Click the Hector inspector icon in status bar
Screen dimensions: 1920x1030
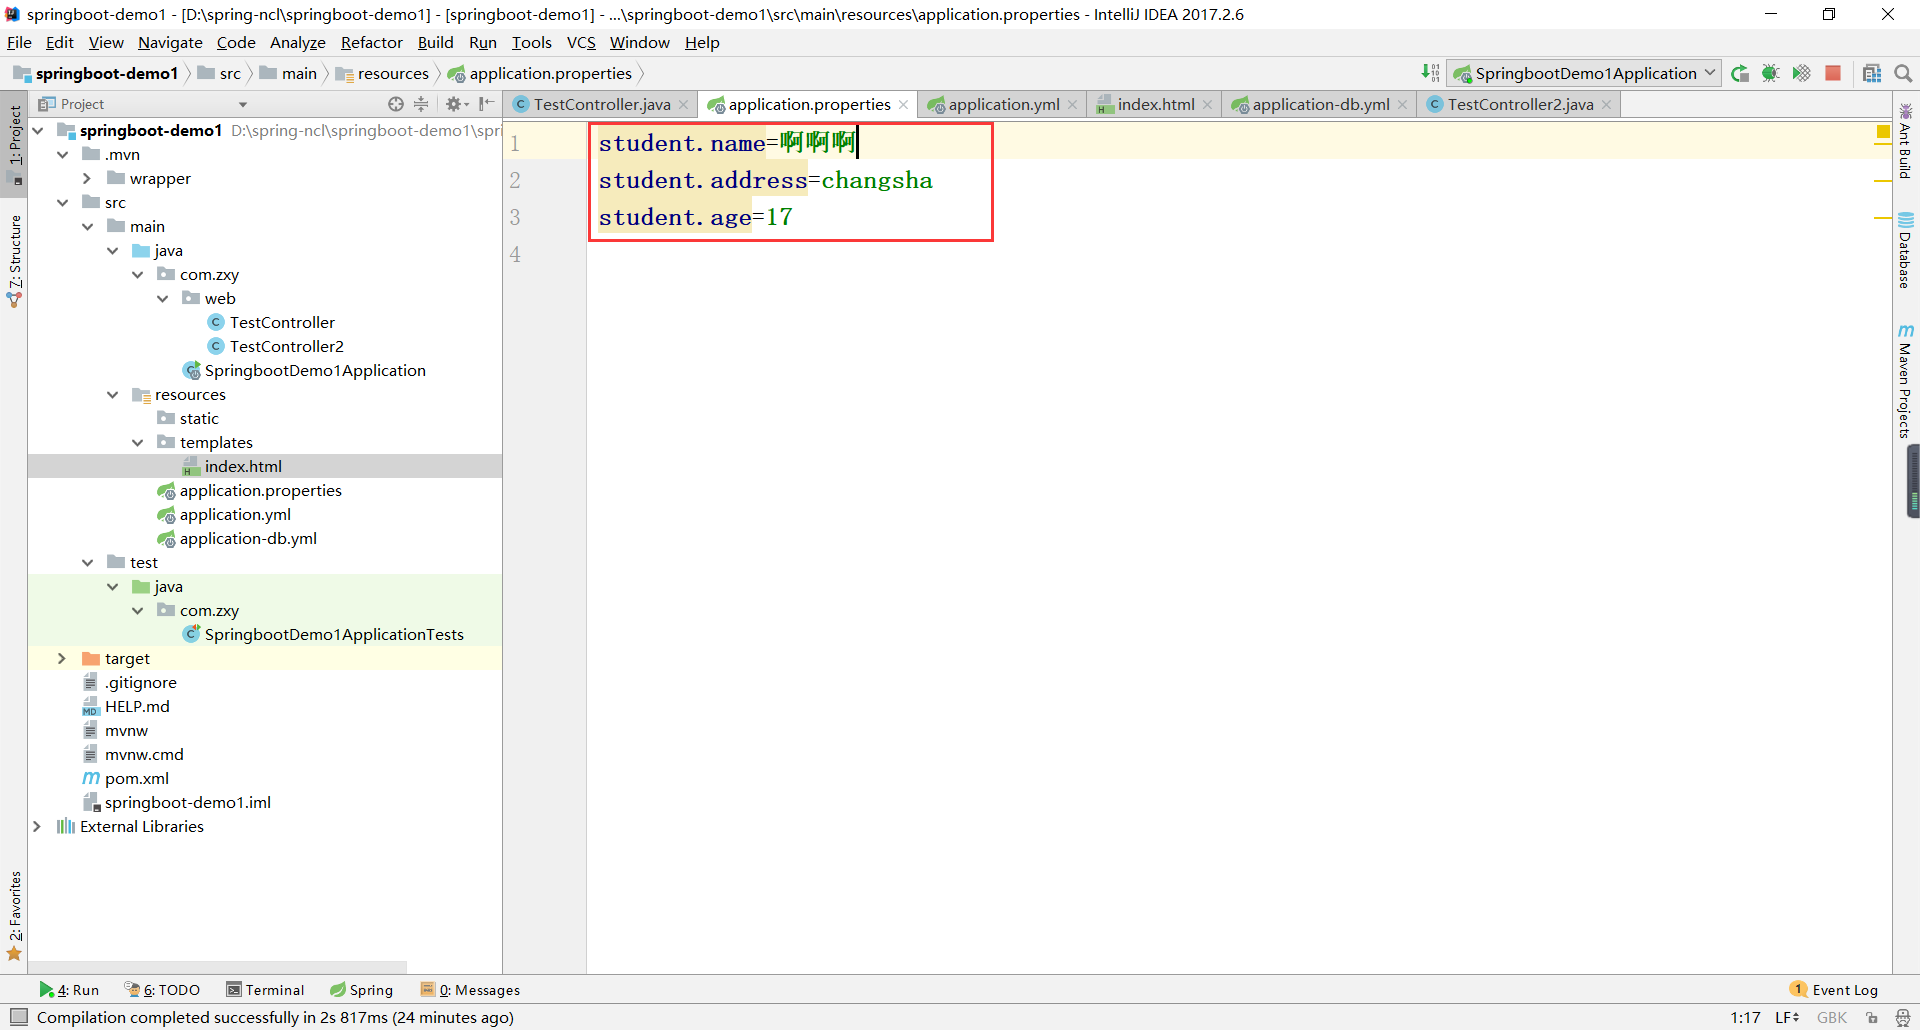coord(1902,1017)
